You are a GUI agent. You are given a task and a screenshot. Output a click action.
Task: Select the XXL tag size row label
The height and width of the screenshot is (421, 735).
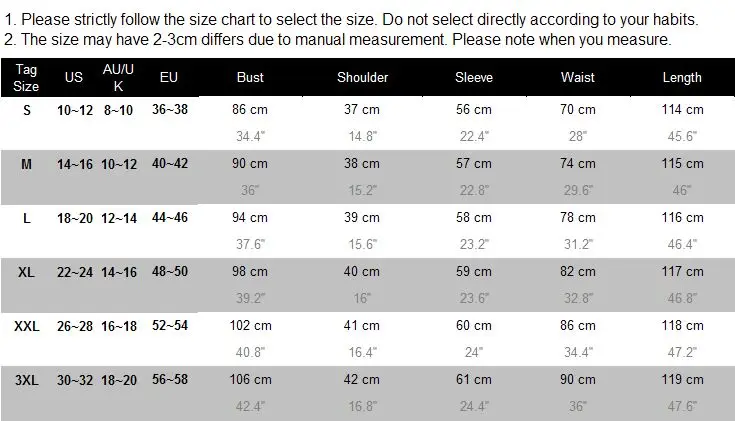point(27,326)
